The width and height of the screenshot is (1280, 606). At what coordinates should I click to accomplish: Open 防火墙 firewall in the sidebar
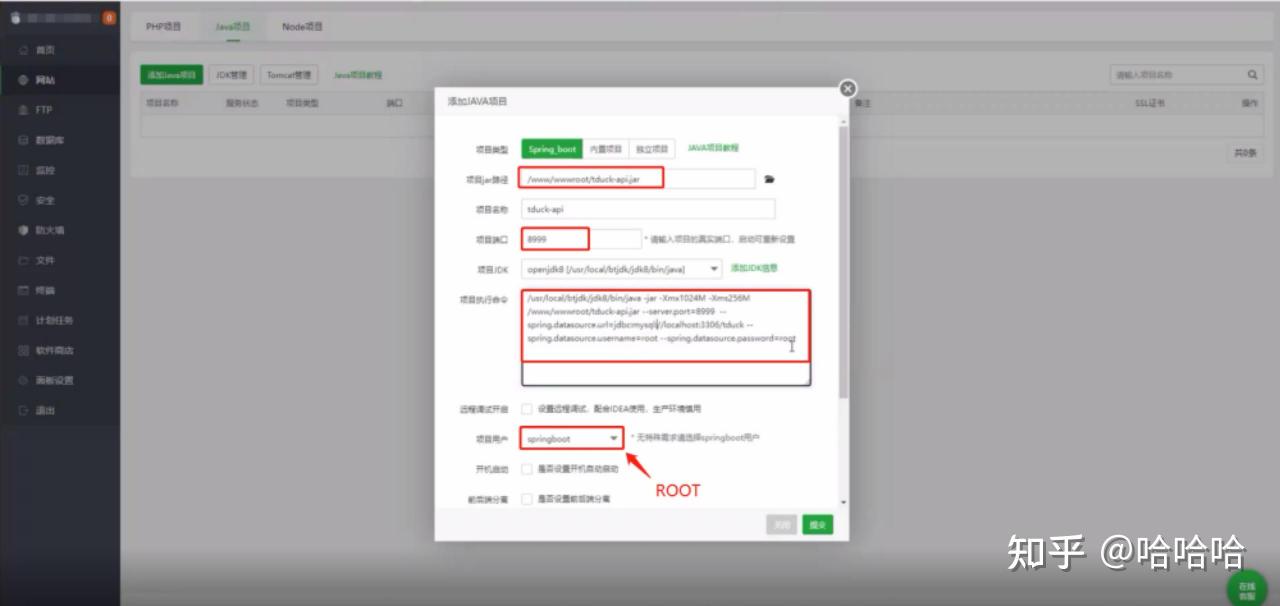tap(49, 230)
